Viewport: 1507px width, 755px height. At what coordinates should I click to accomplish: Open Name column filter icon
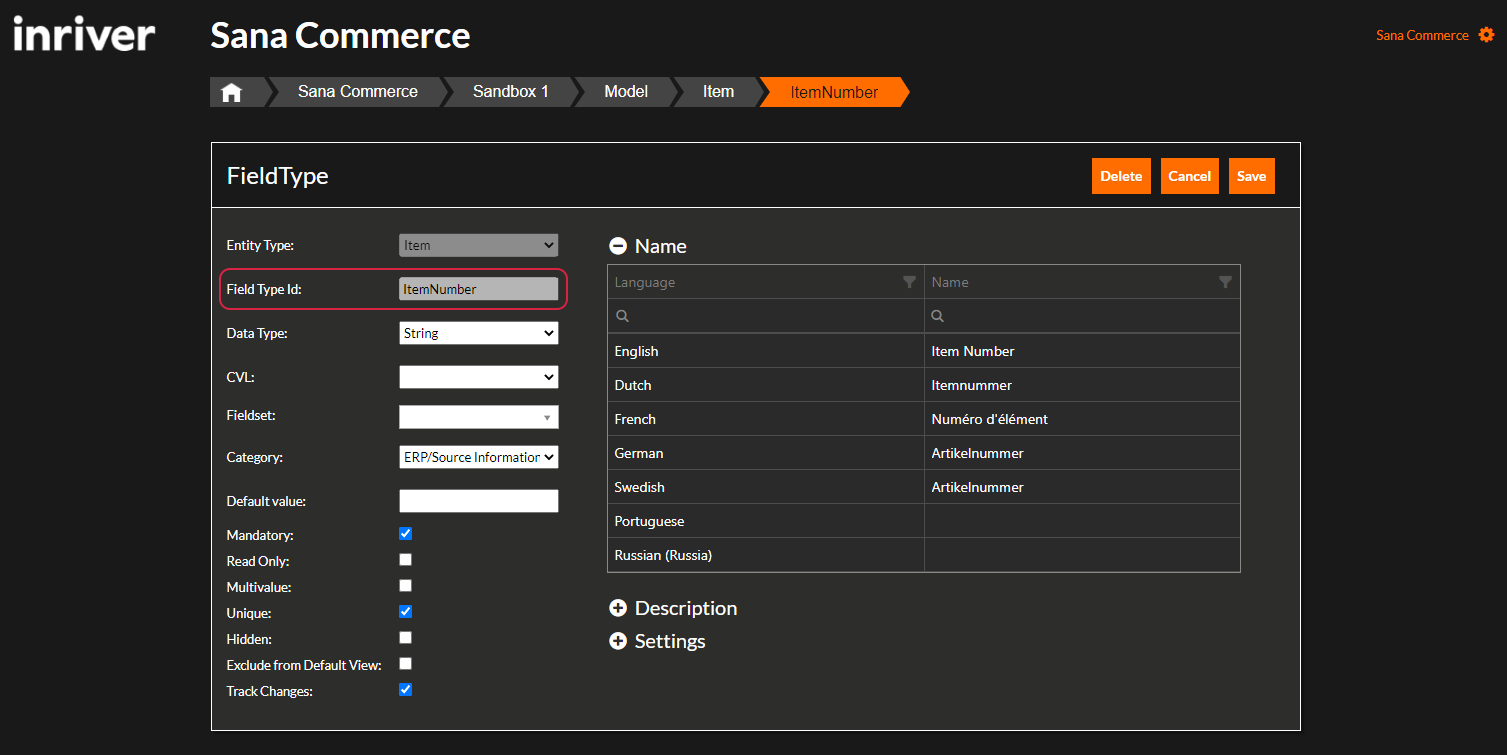[1225, 282]
